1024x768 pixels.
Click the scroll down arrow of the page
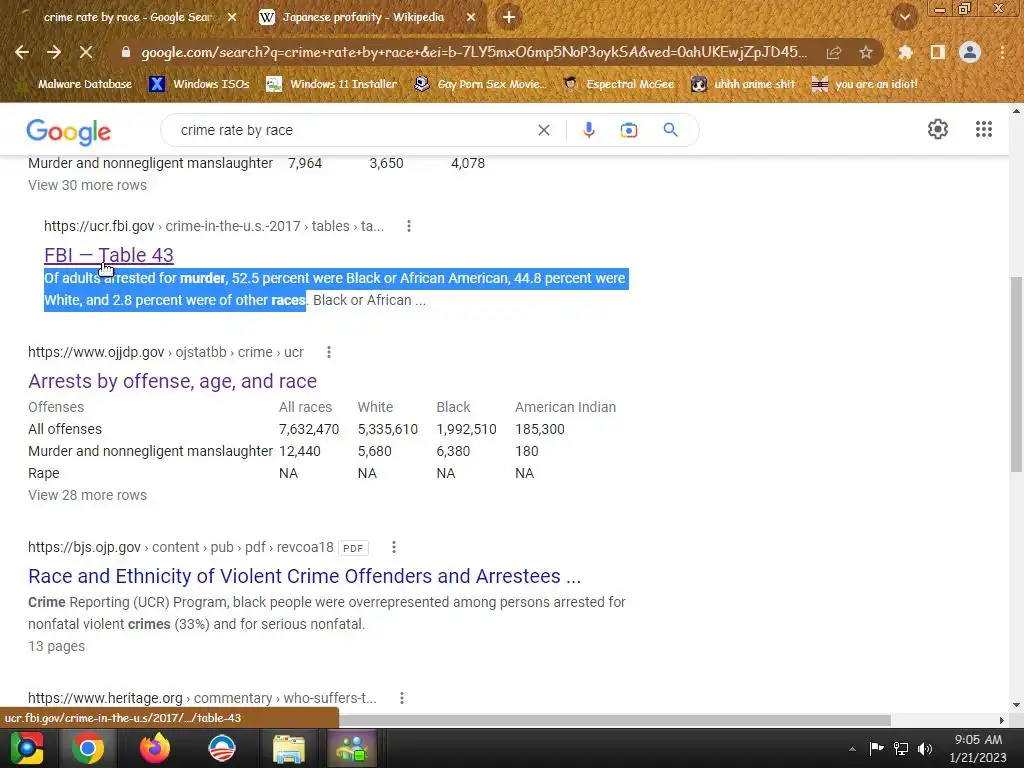tap(1016, 705)
